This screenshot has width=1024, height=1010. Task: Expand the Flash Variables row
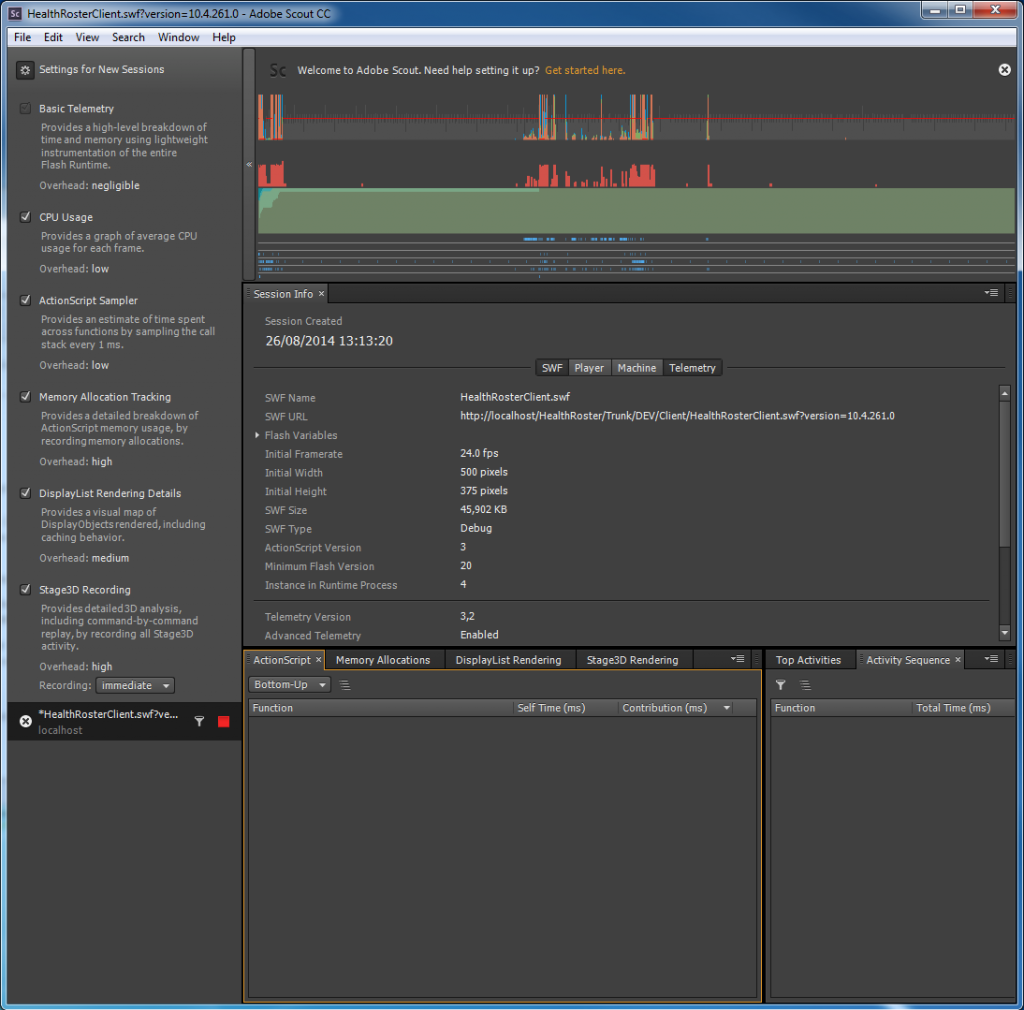[x=257, y=436]
